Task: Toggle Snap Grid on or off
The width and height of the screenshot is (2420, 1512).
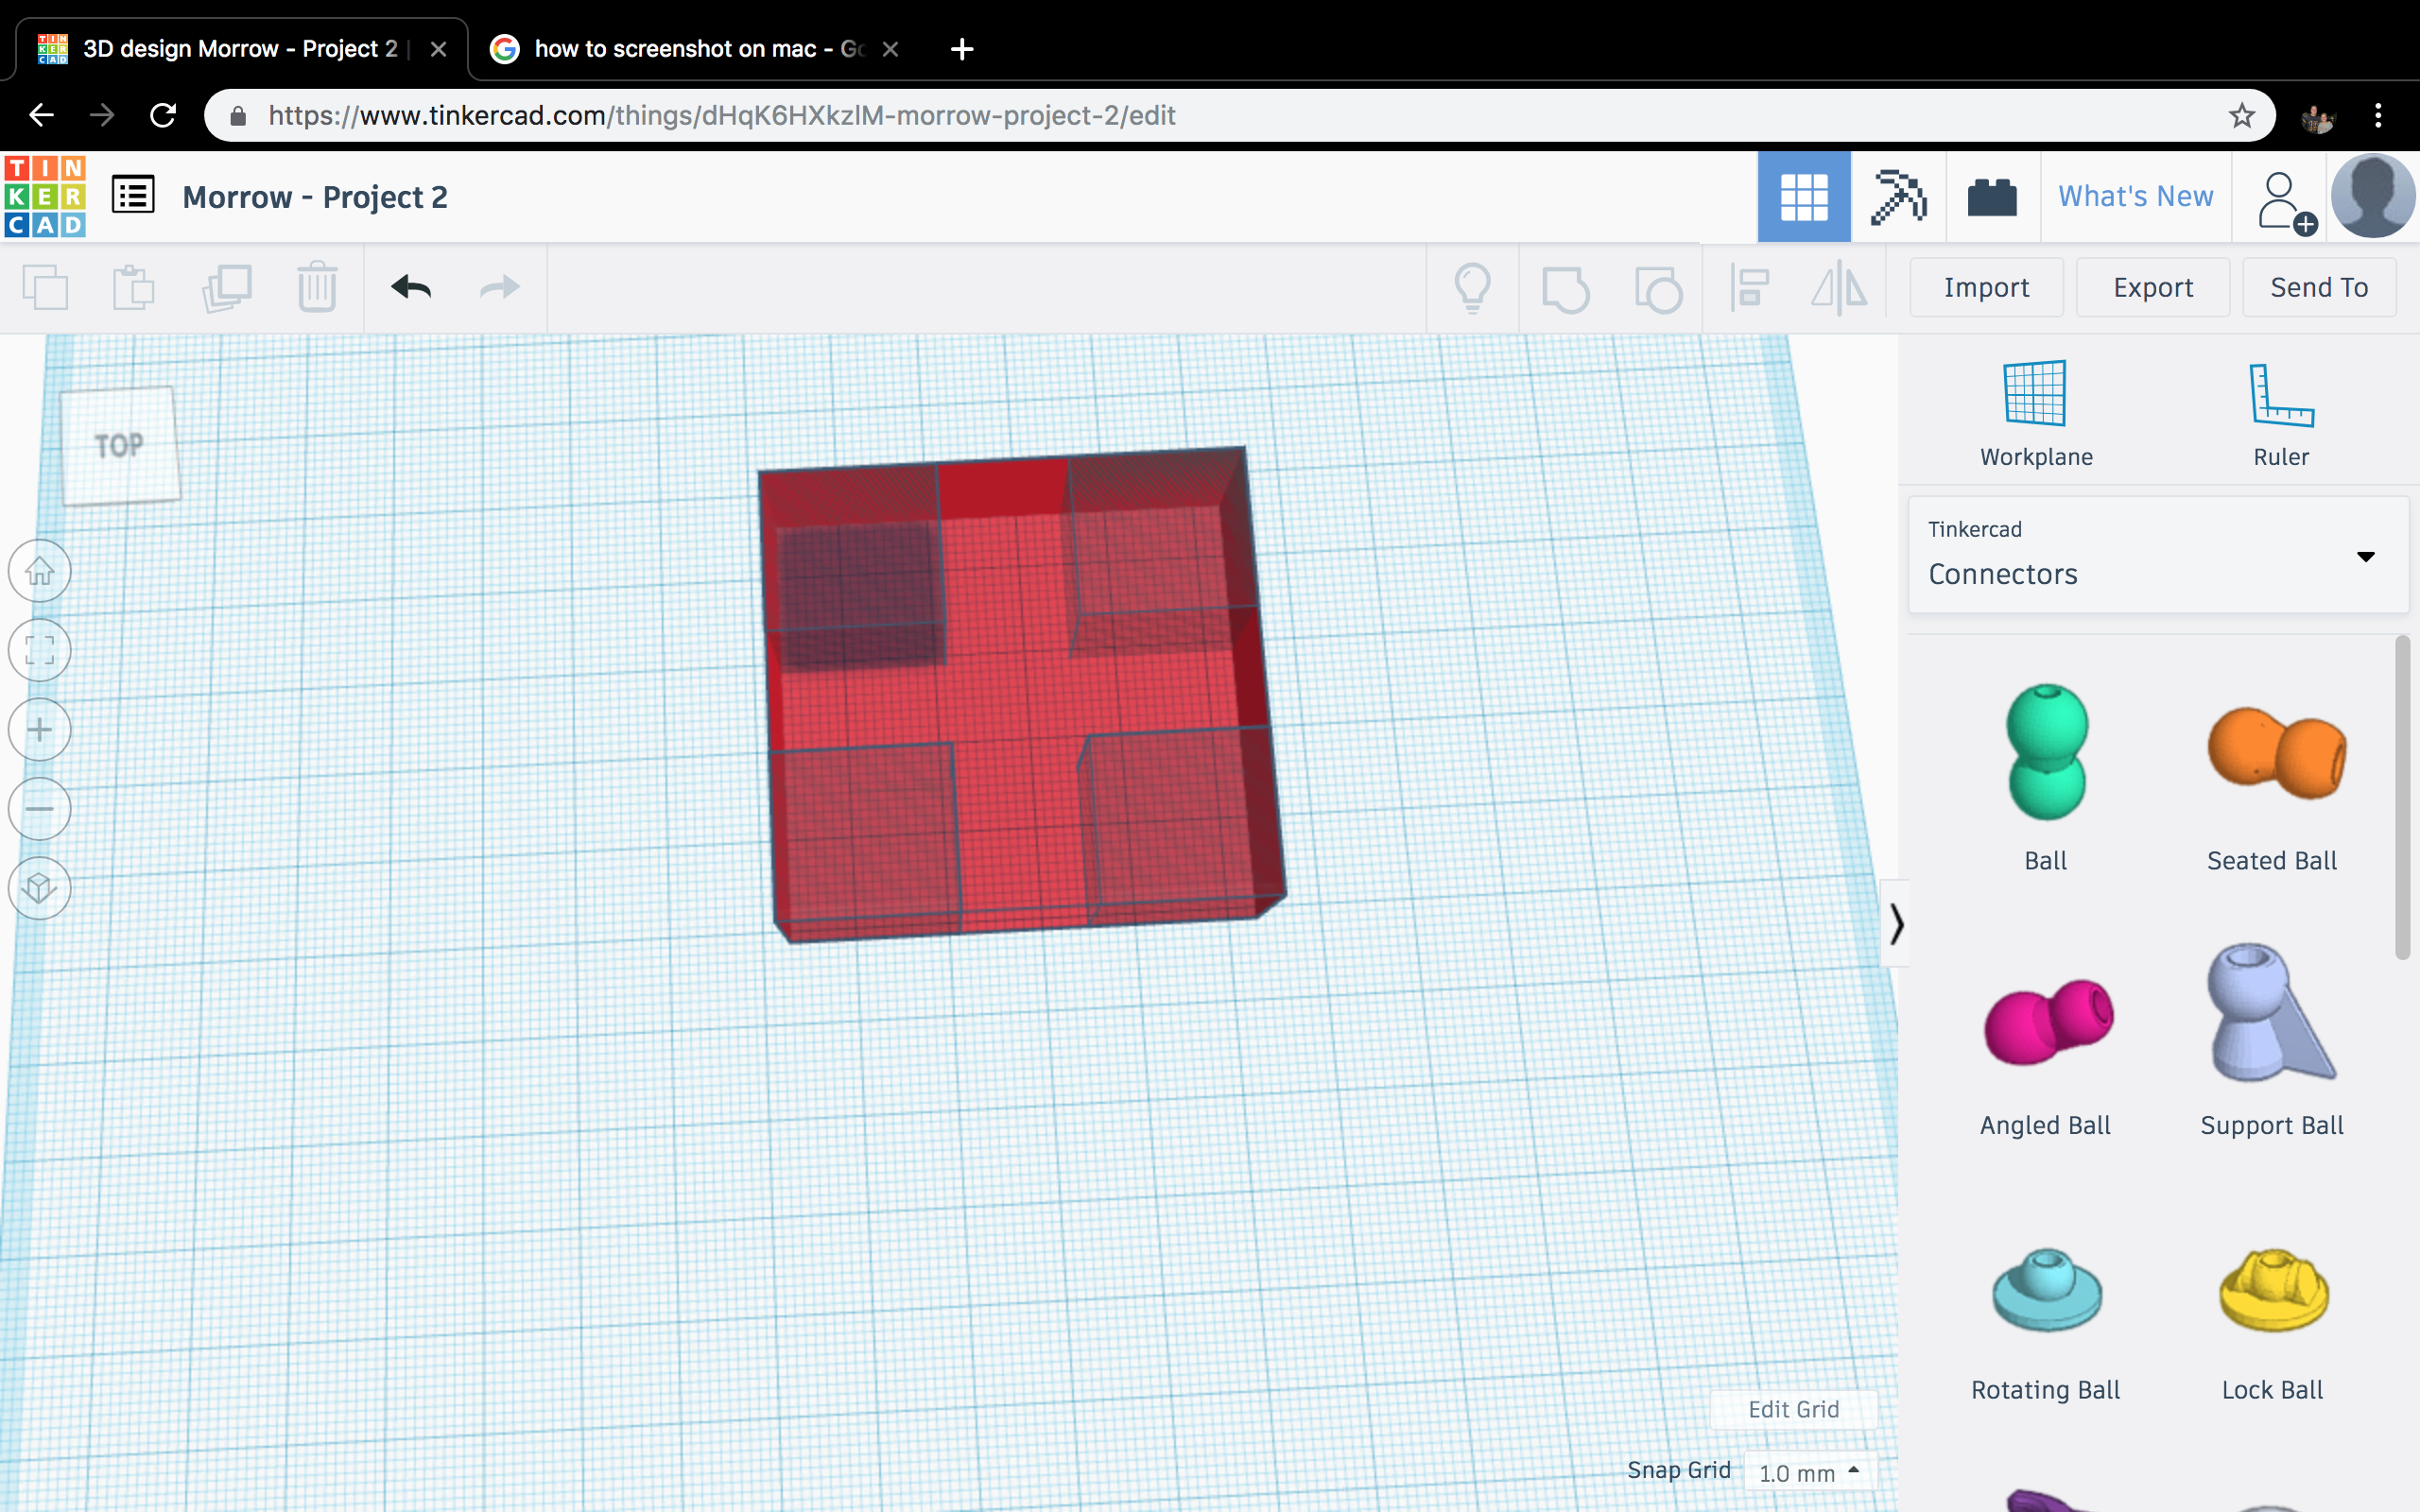Action: (x=1676, y=1469)
